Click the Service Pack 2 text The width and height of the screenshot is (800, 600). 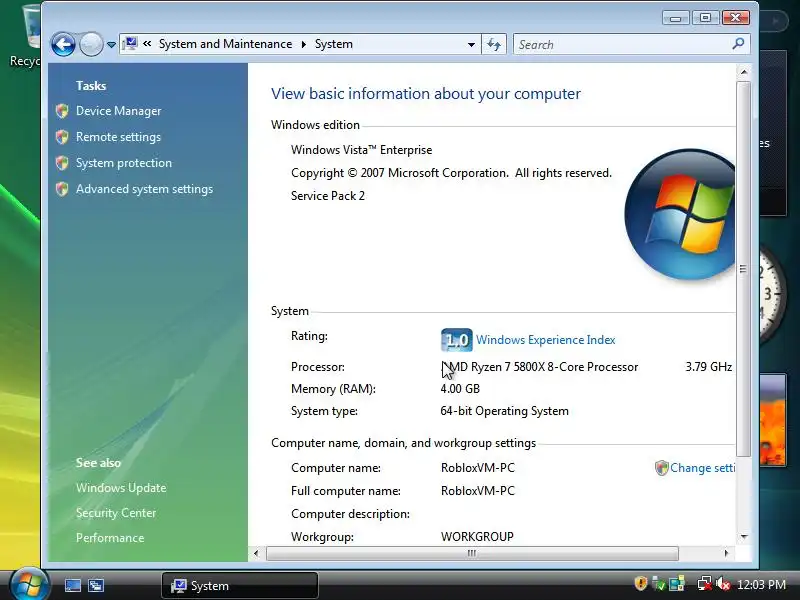(328, 196)
